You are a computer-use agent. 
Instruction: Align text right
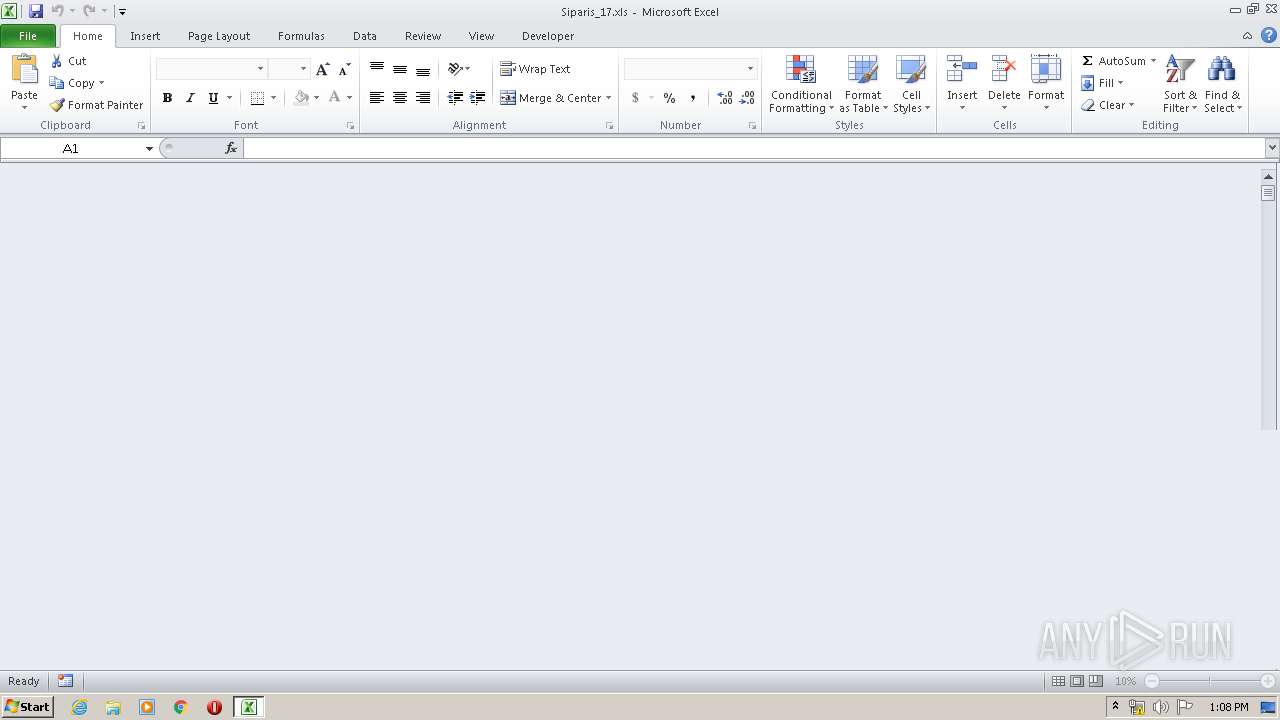(423, 98)
